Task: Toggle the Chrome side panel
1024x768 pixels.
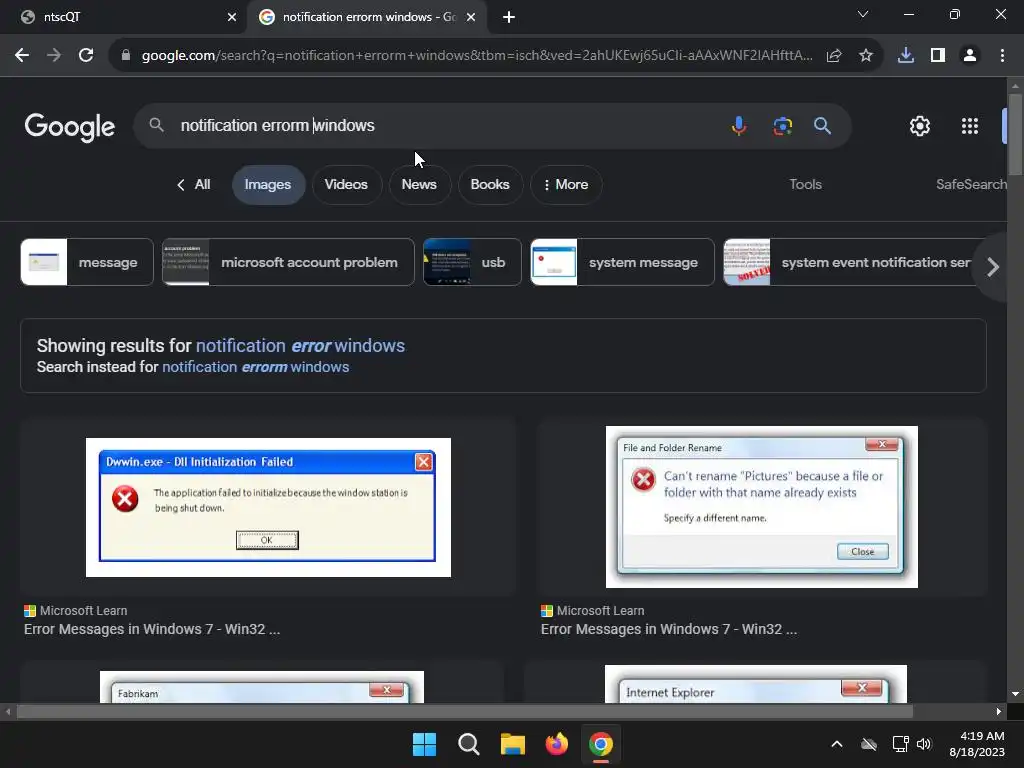Action: click(938, 56)
